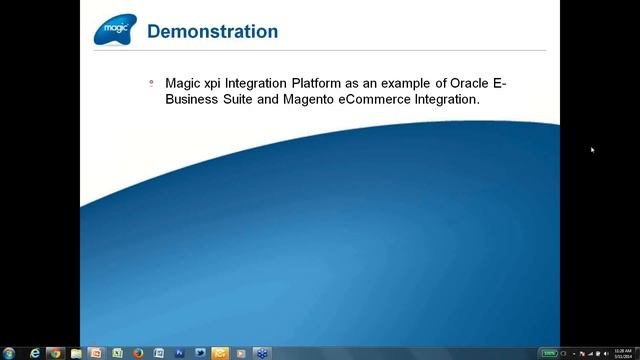
Task: Click the Magic logo on slide
Action: 115,29
